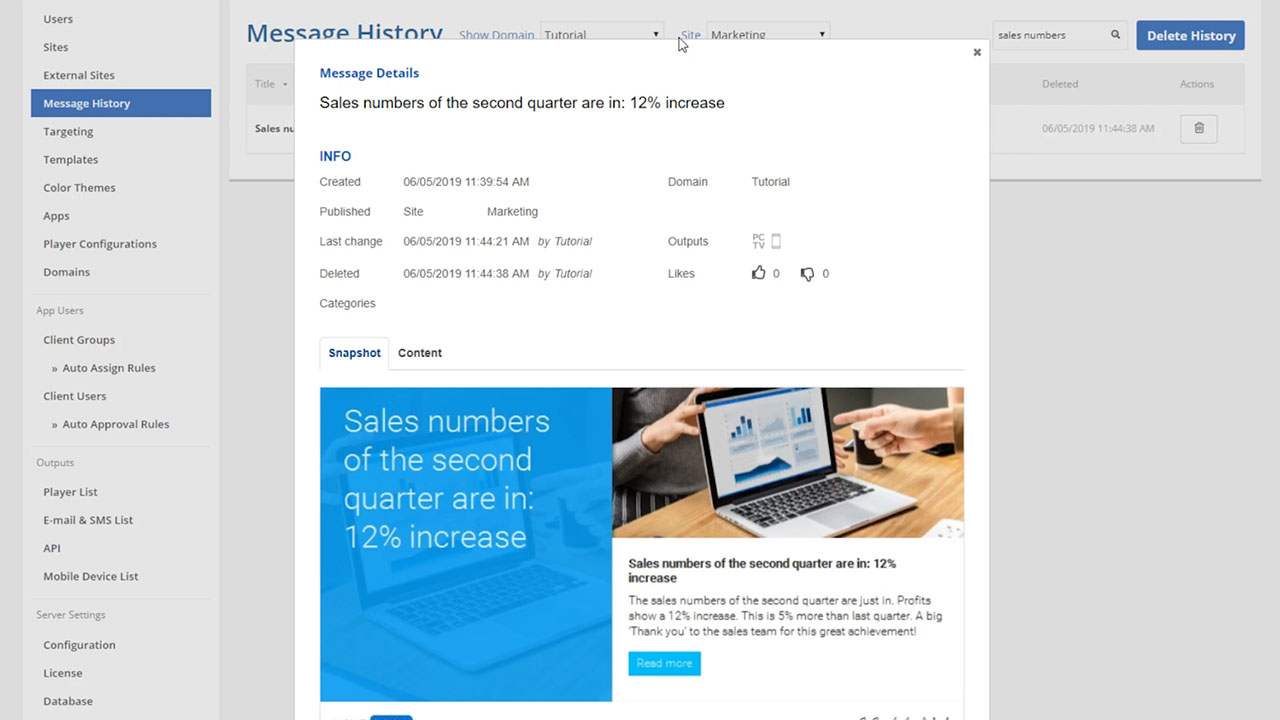Click the mobile device output icon
The width and height of the screenshot is (1280, 720).
[776, 241]
